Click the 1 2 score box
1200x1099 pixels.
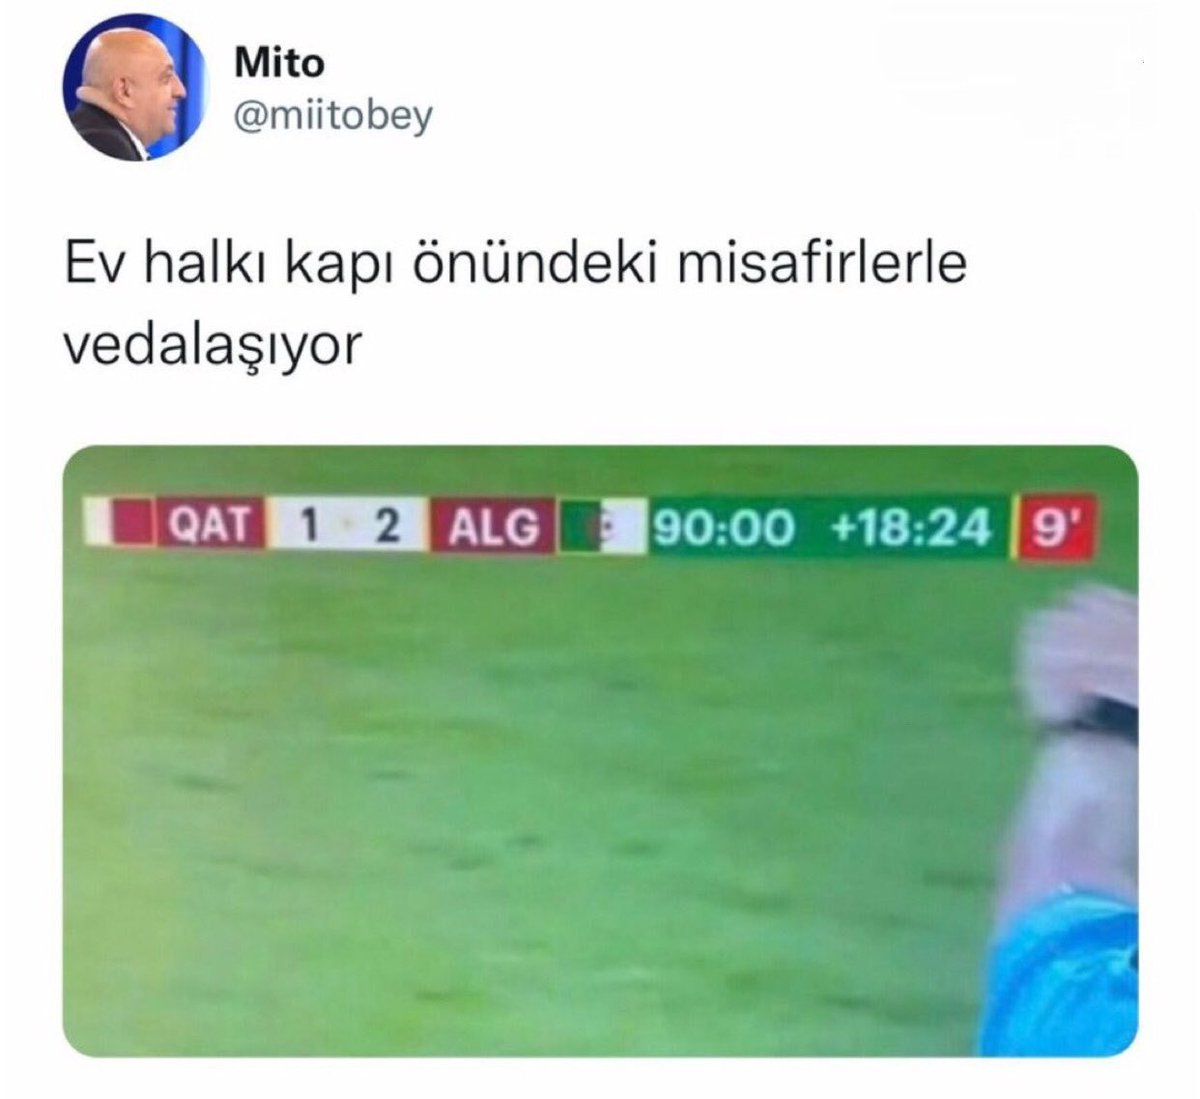347,525
